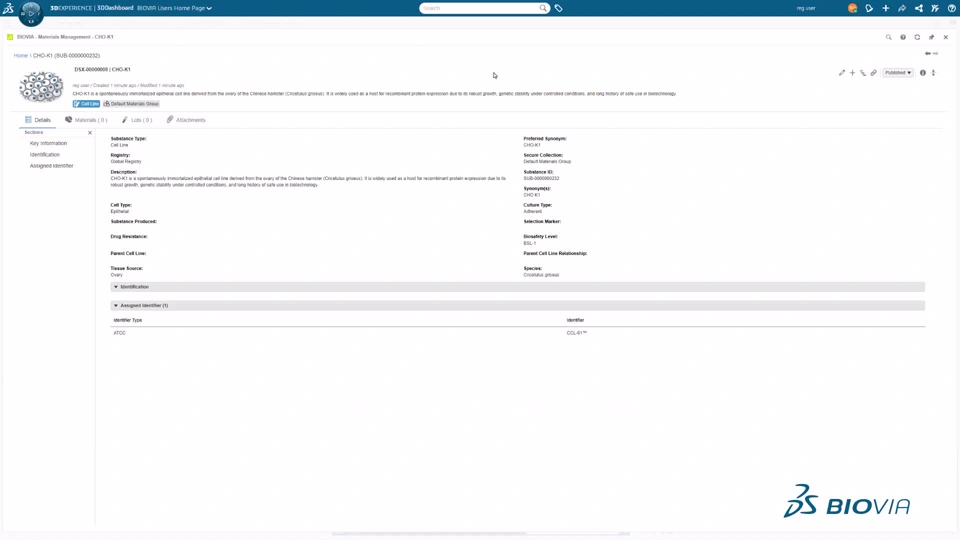
Task: Switch to the Details tab
Action: 38,120
